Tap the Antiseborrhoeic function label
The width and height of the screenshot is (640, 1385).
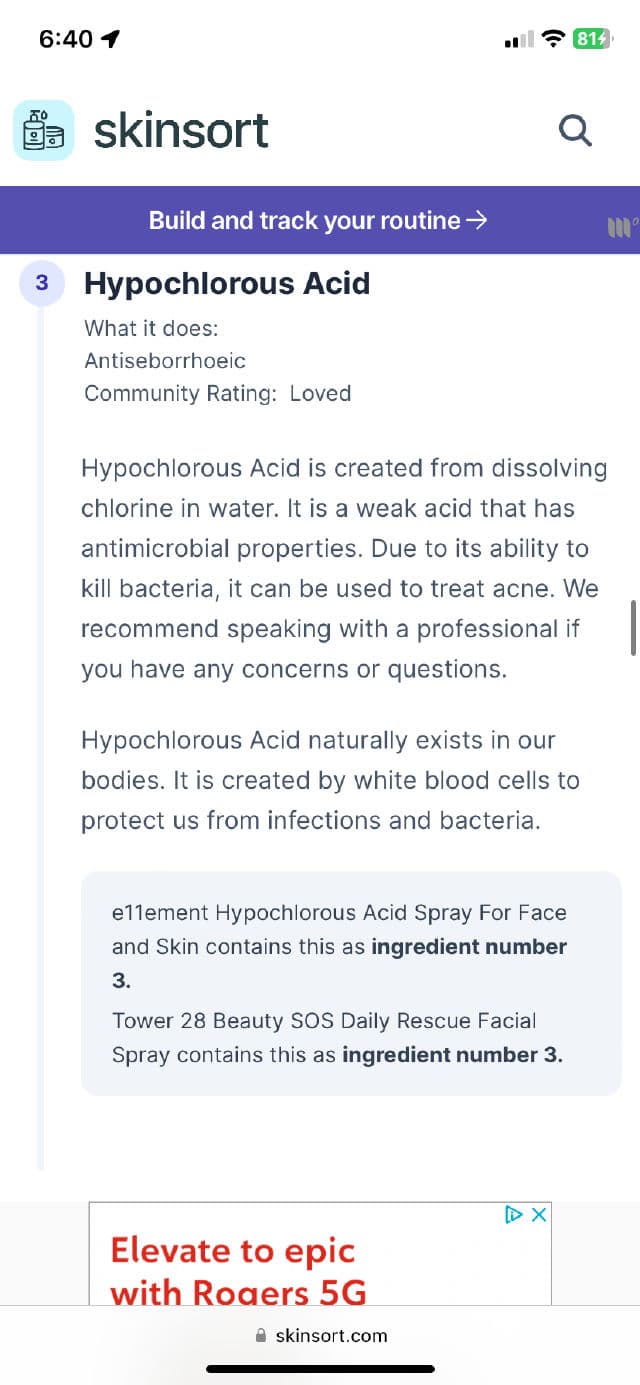point(165,361)
